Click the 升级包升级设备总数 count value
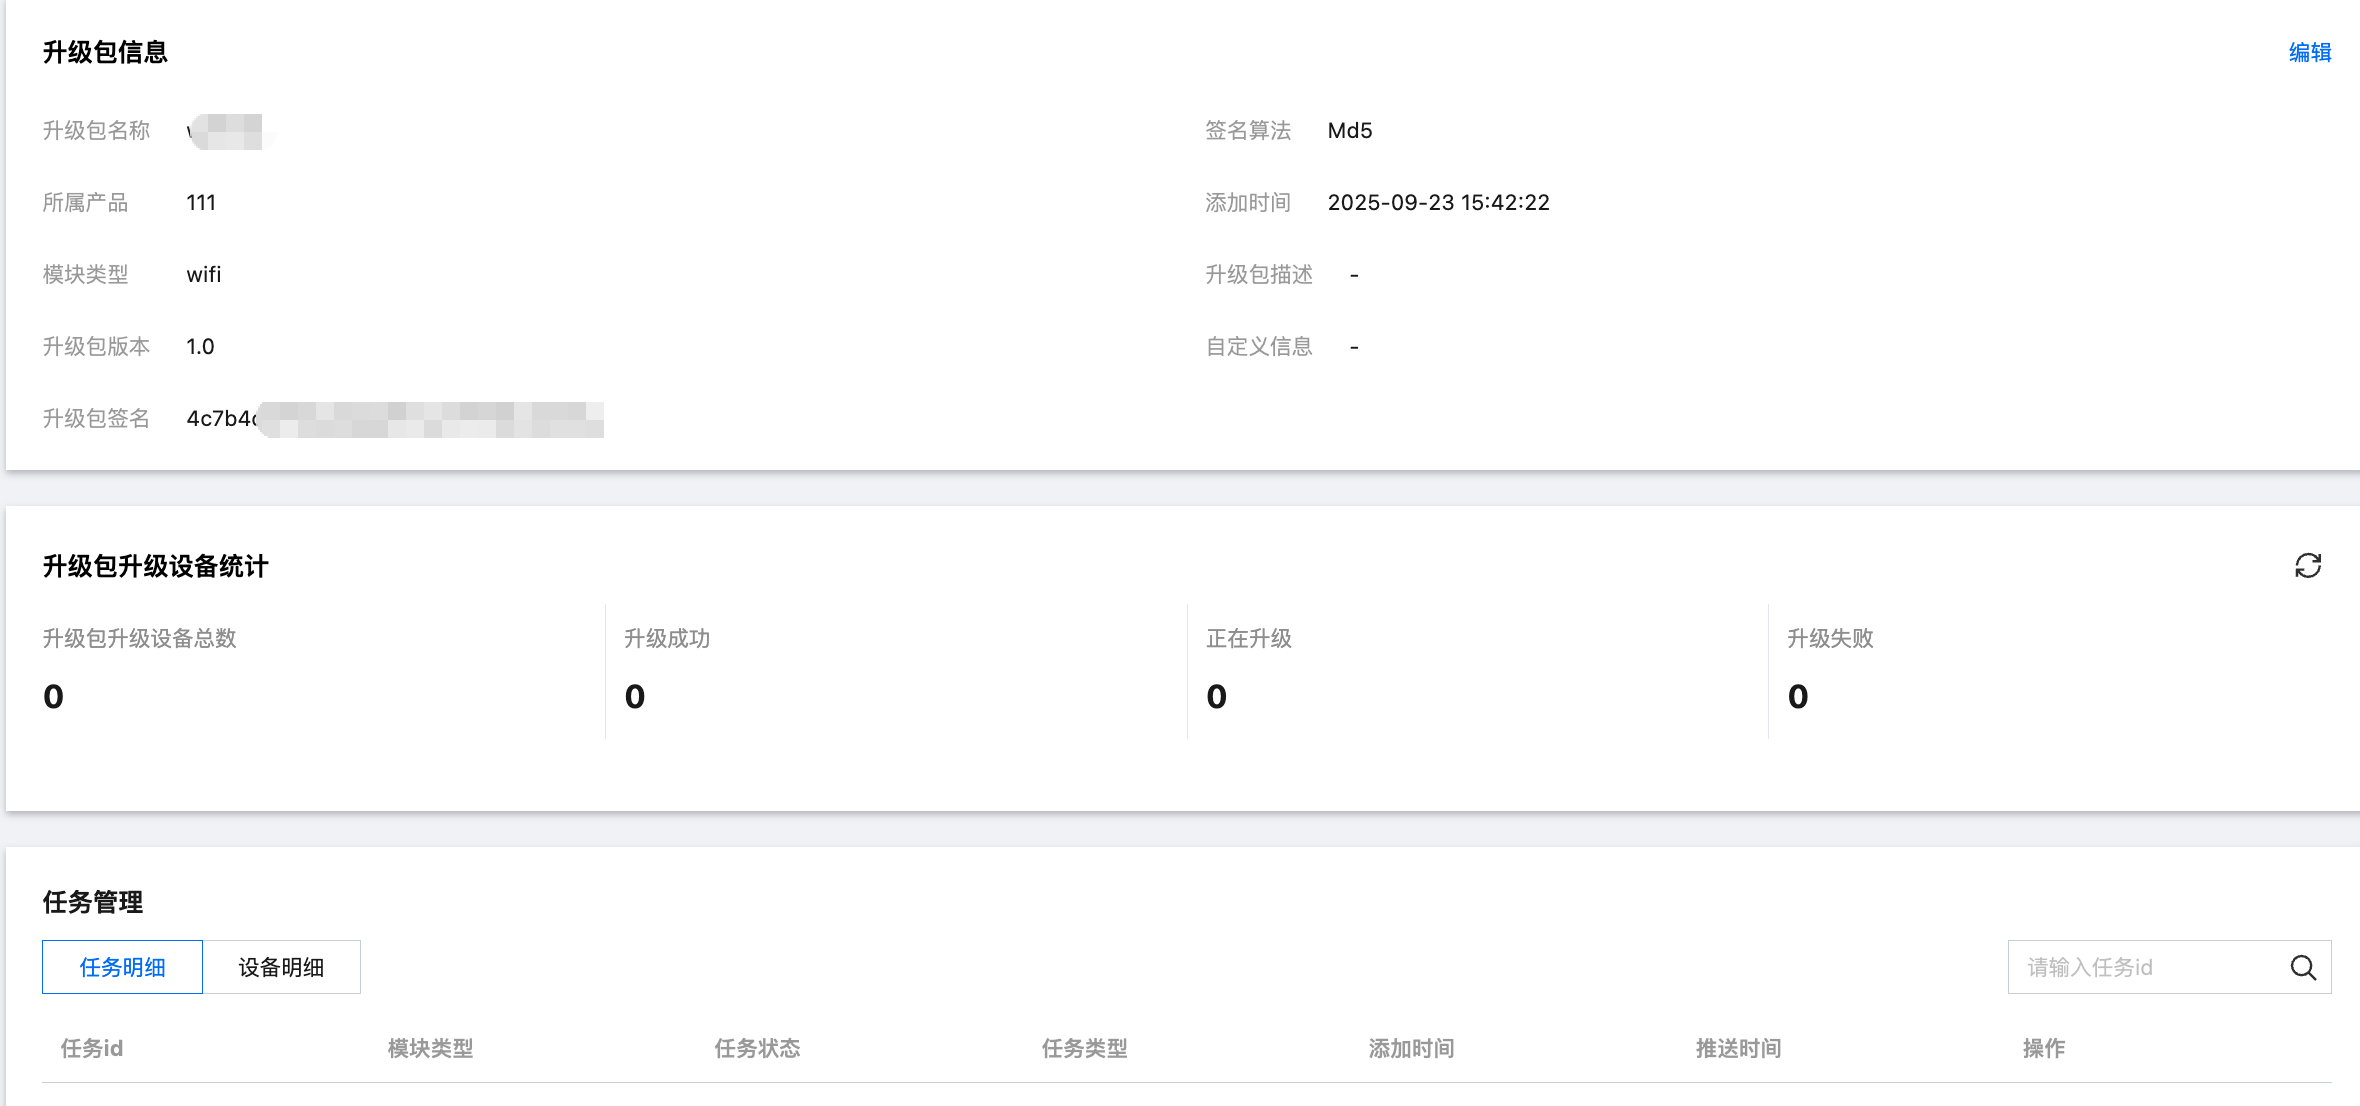 [x=54, y=696]
